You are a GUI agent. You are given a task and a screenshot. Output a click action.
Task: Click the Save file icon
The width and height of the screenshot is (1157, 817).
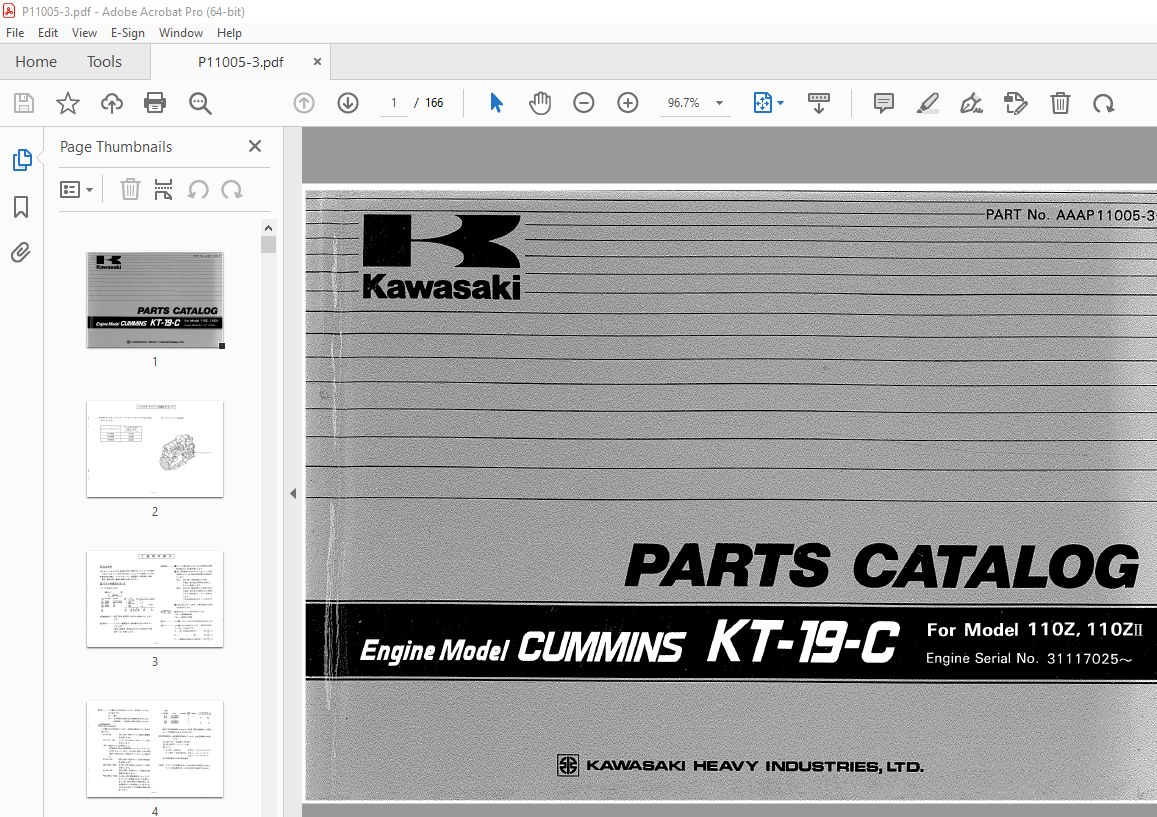pyautogui.click(x=24, y=103)
